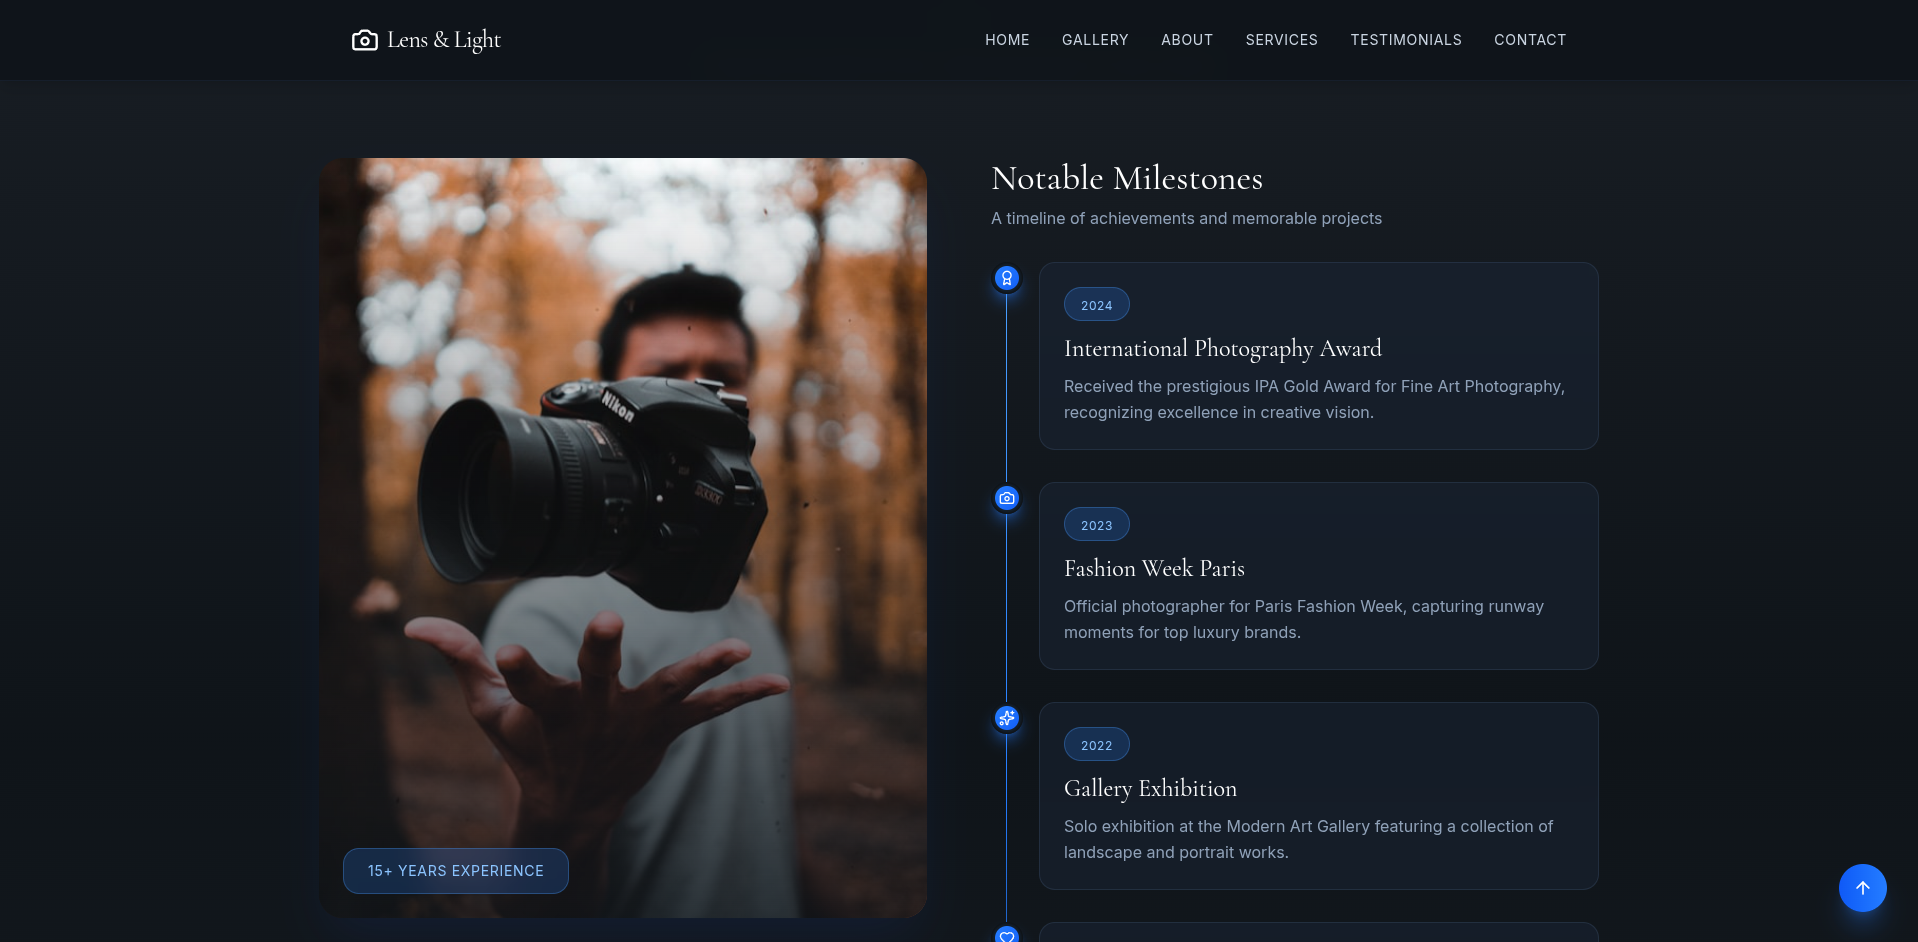1918x942 pixels.
Task: Open the Services menu item
Action: 1281,40
